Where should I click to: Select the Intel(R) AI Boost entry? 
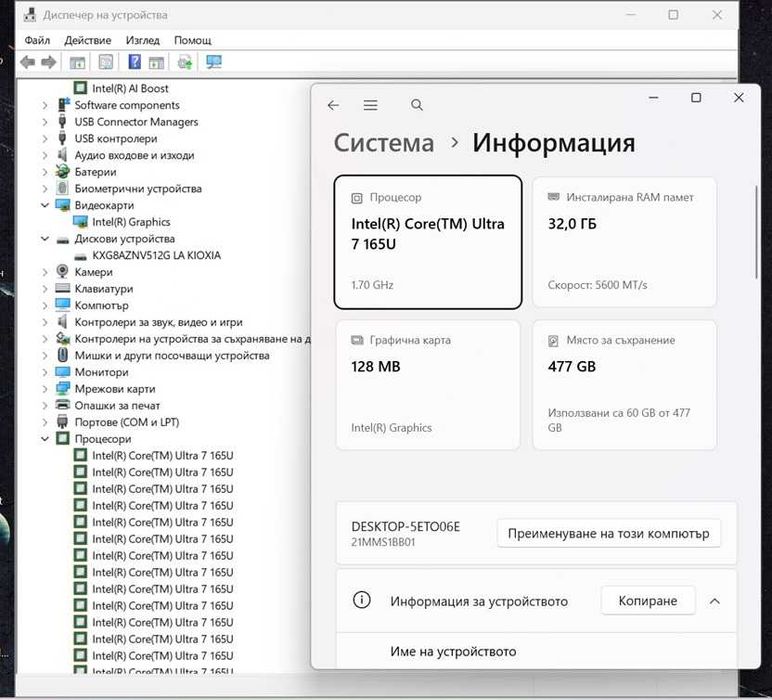pyautogui.click(x=130, y=88)
